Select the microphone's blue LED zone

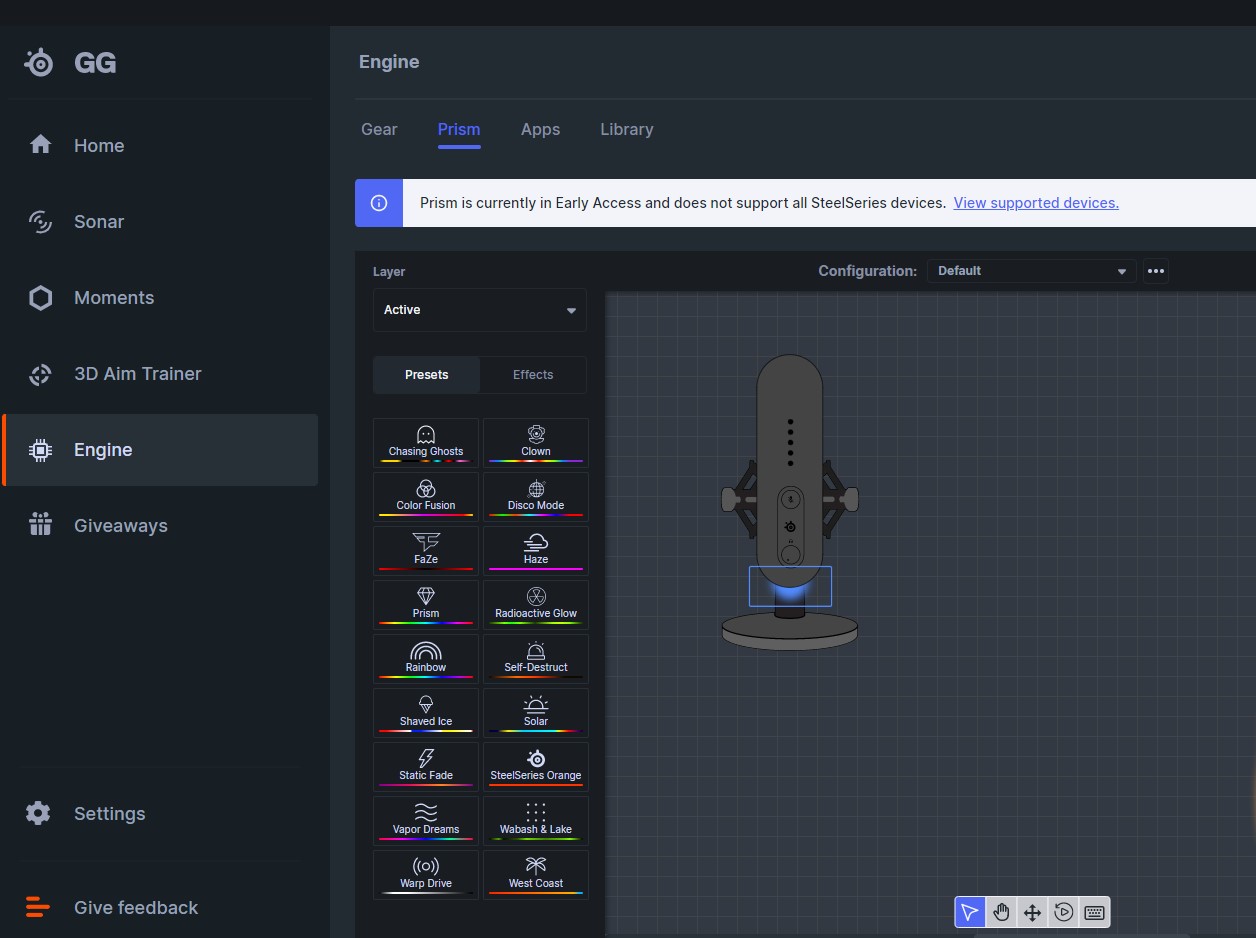pyautogui.click(x=790, y=588)
